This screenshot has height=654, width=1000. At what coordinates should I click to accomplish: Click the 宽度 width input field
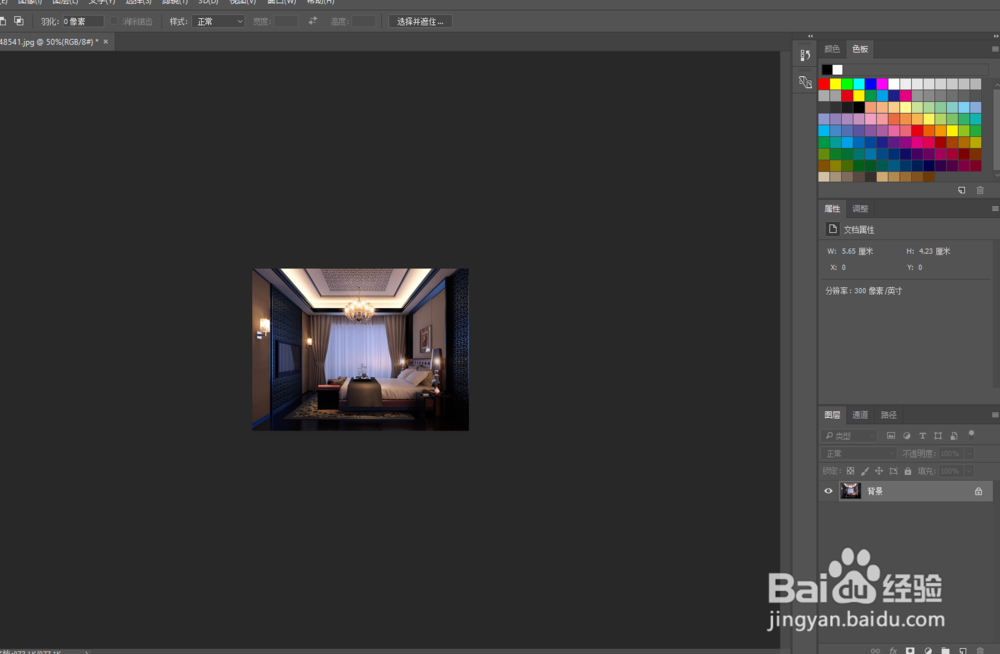286,21
